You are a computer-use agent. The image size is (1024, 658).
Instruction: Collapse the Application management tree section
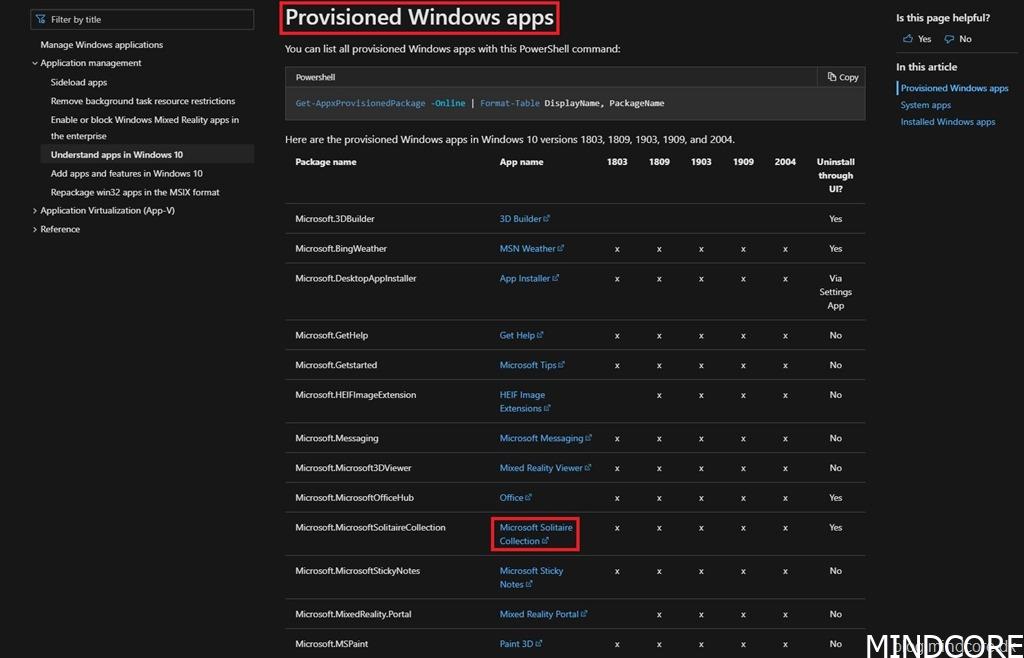pyautogui.click(x=35, y=63)
